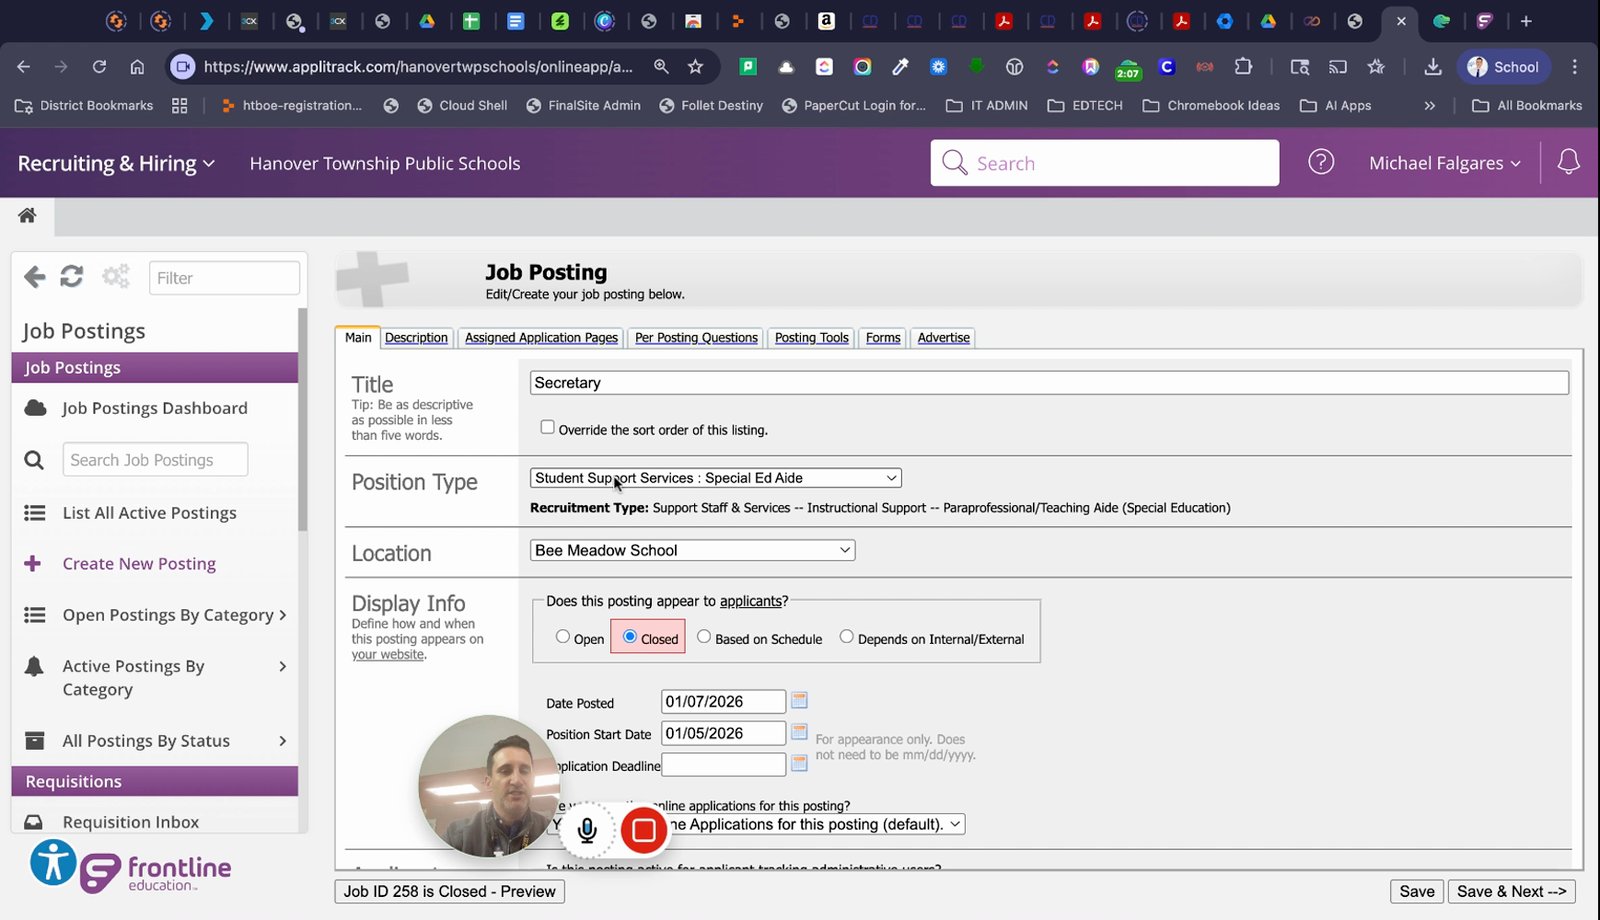Open Application Deadline calendar picker
The width and height of the screenshot is (1600, 920).
pyautogui.click(x=799, y=764)
